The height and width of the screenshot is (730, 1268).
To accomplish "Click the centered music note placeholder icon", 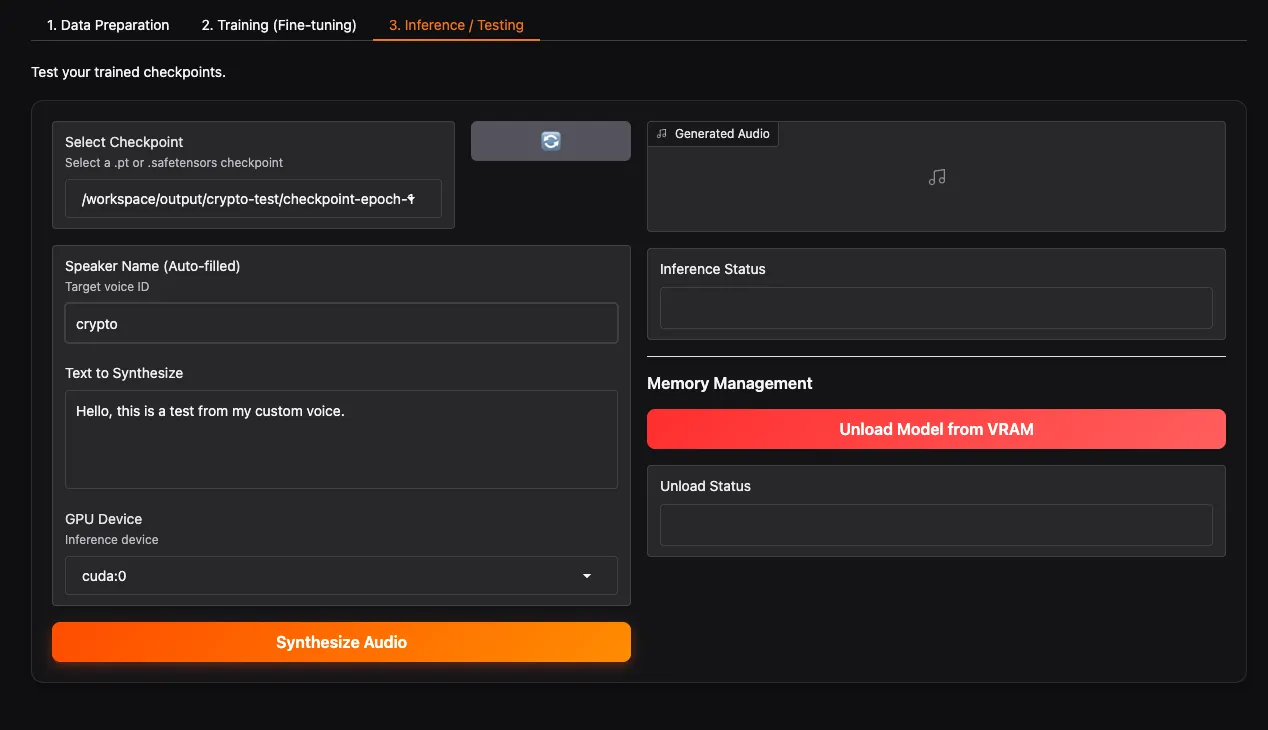I will coord(937,177).
